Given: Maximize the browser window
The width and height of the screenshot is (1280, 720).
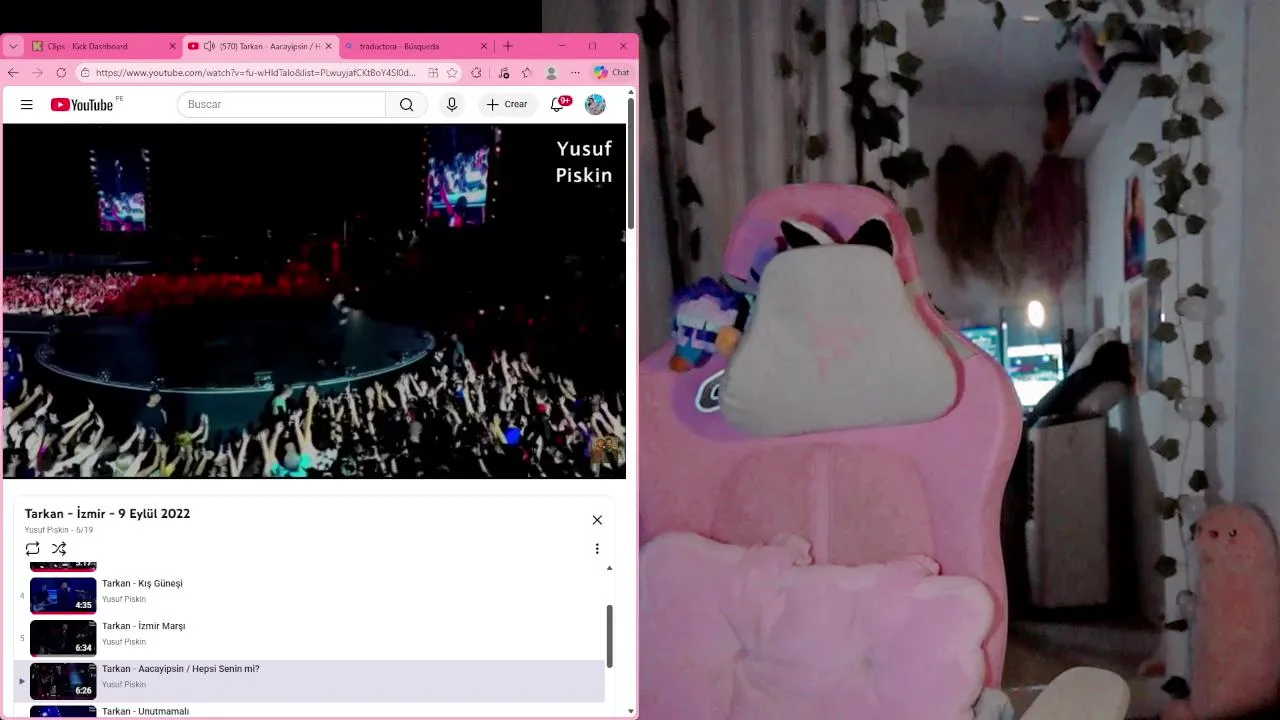Looking at the screenshot, I should tap(592, 46).
